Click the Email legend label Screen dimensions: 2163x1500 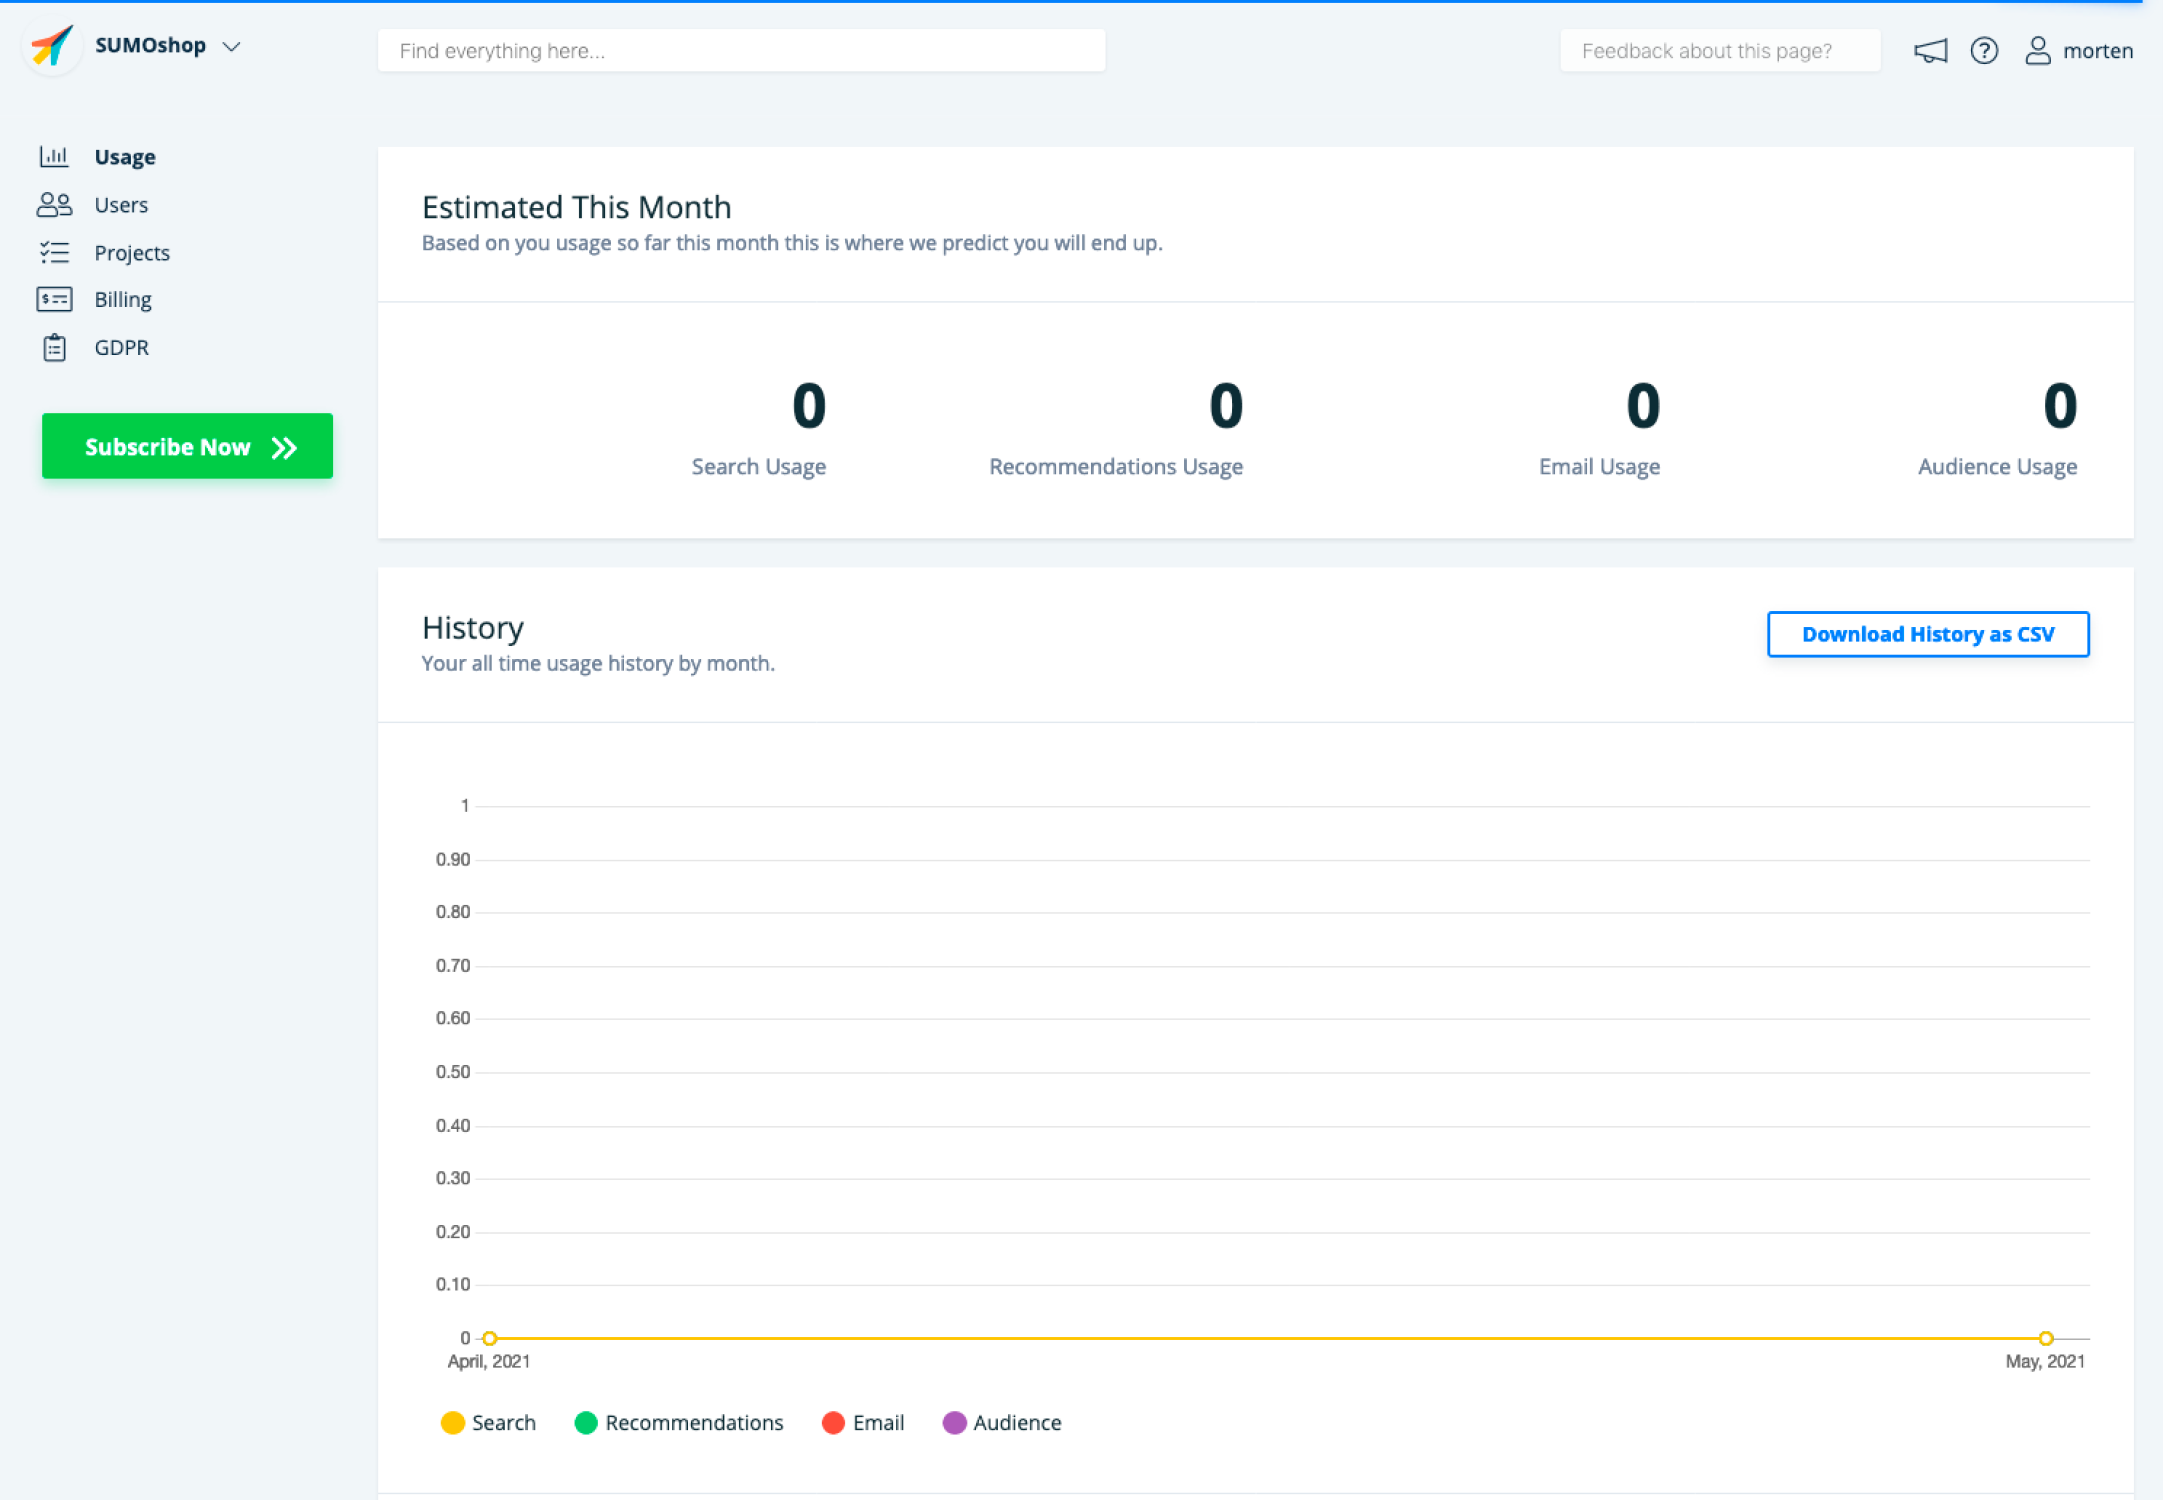tap(878, 1423)
